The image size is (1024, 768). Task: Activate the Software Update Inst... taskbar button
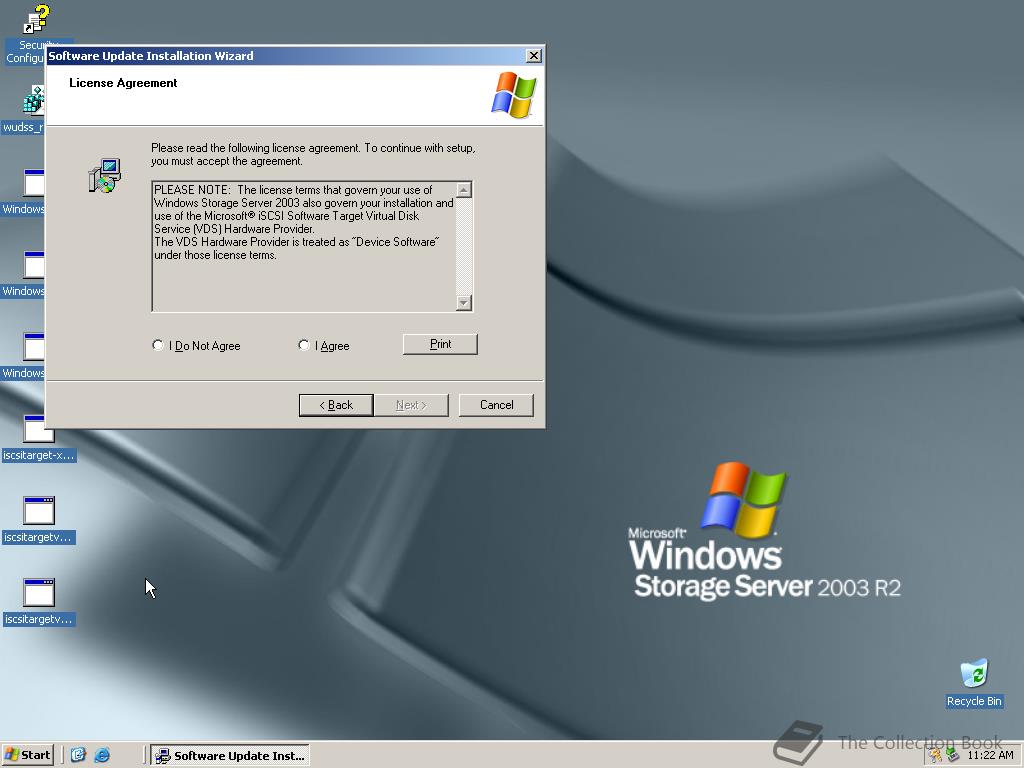(x=230, y=756)
